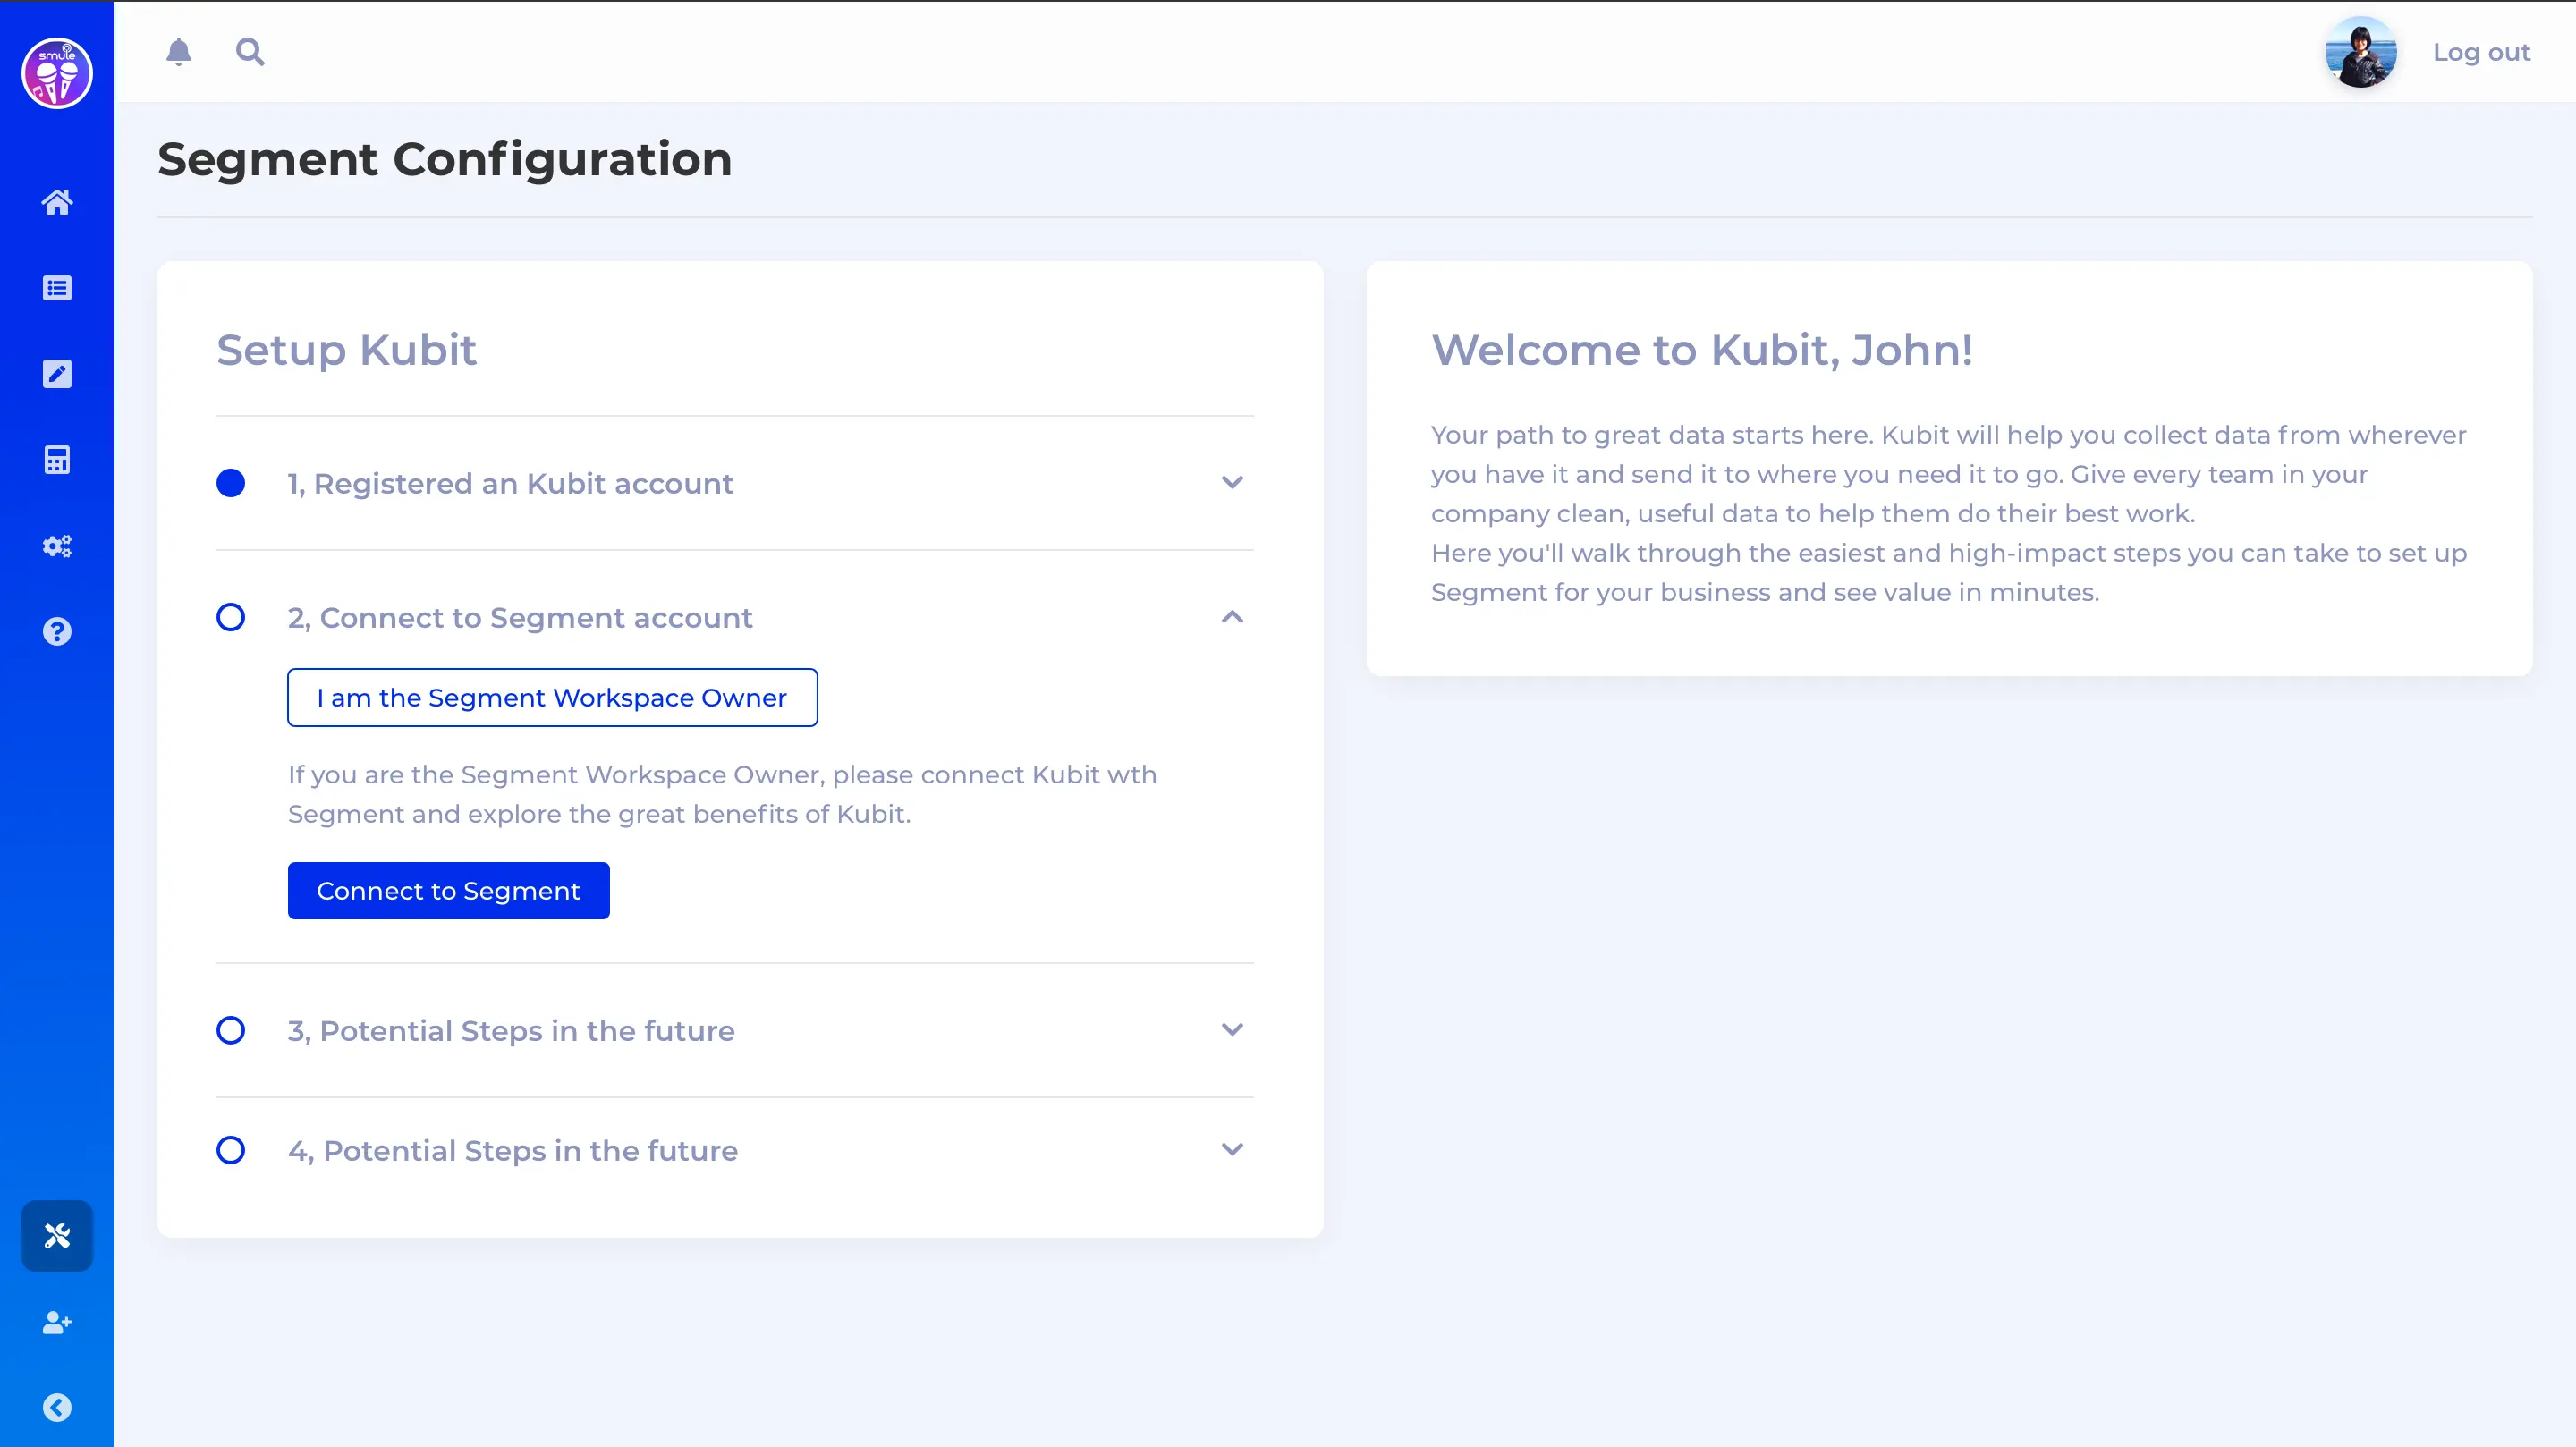Viewport: 2576px width, 1447px height.
Task: Click the user profile avatar
Action: pos(2360,52)
